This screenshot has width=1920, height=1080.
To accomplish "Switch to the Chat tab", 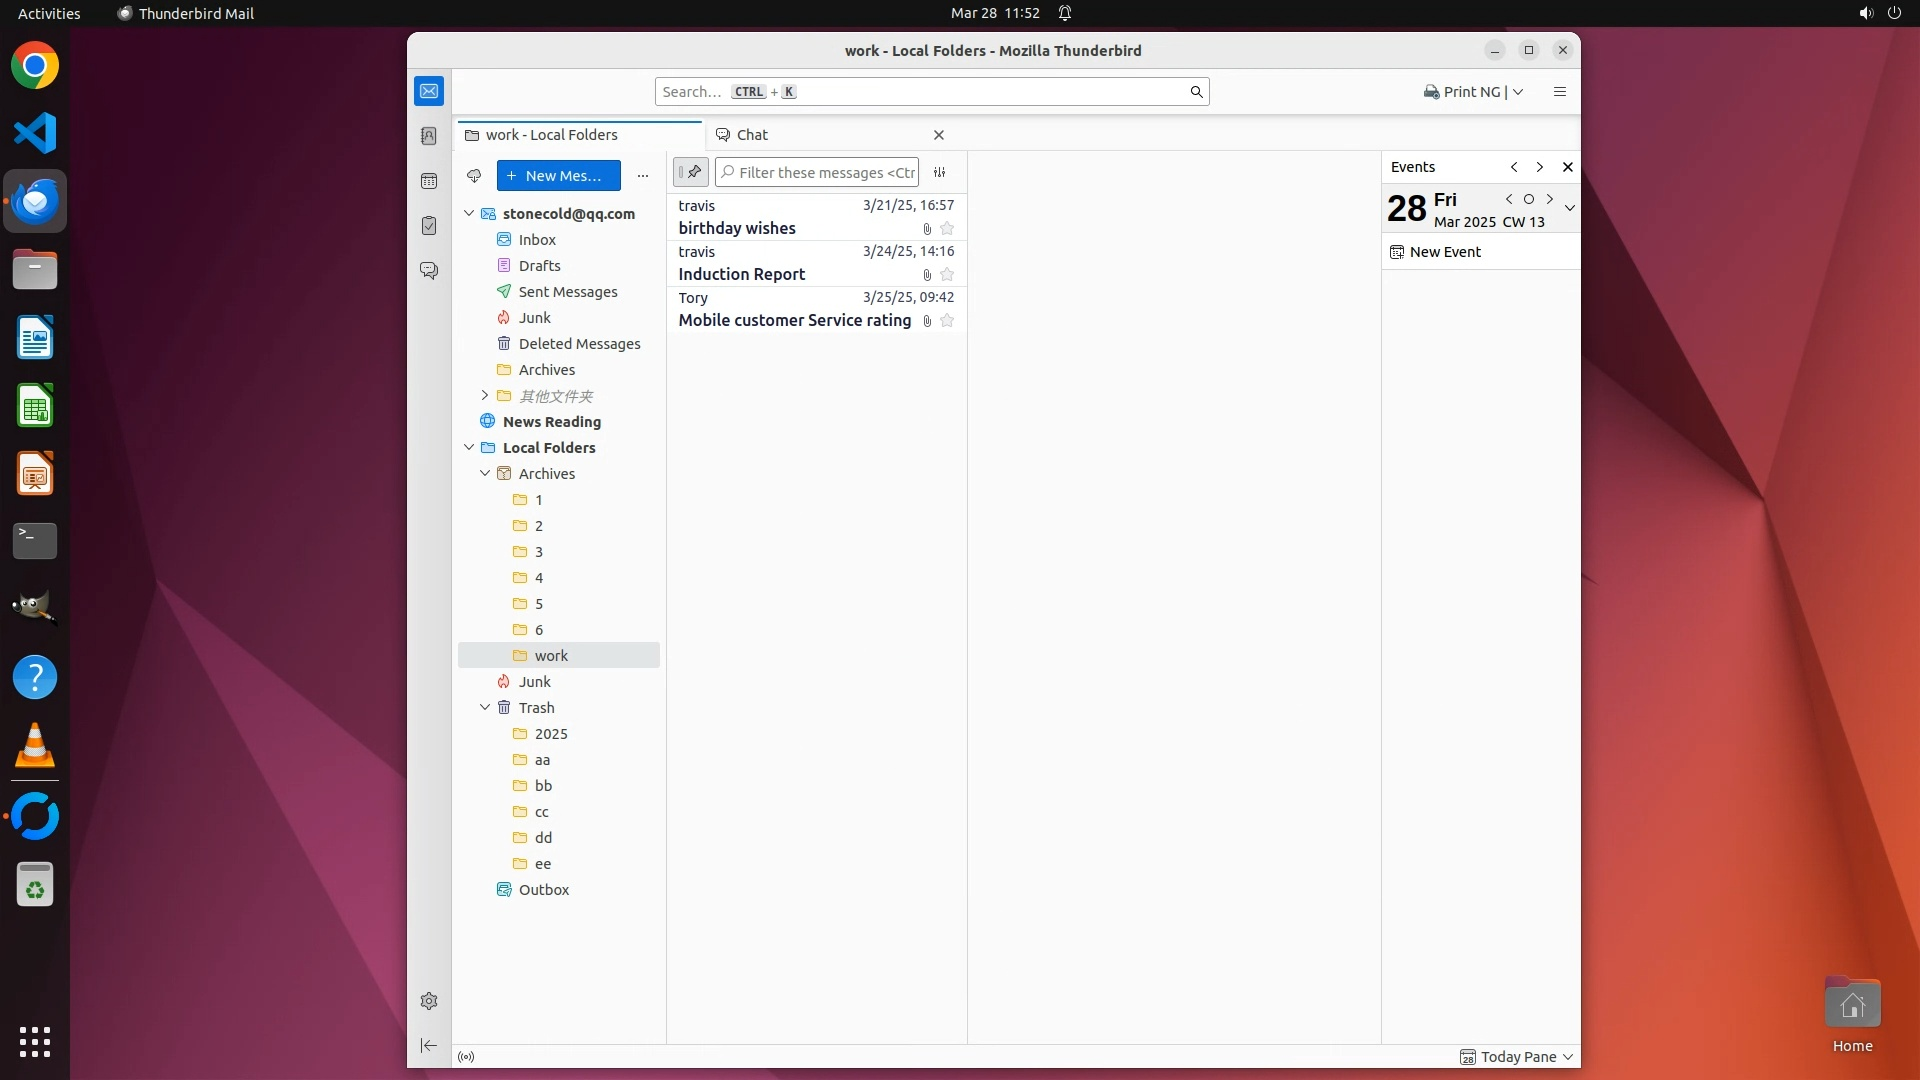I will pos(752,135).
